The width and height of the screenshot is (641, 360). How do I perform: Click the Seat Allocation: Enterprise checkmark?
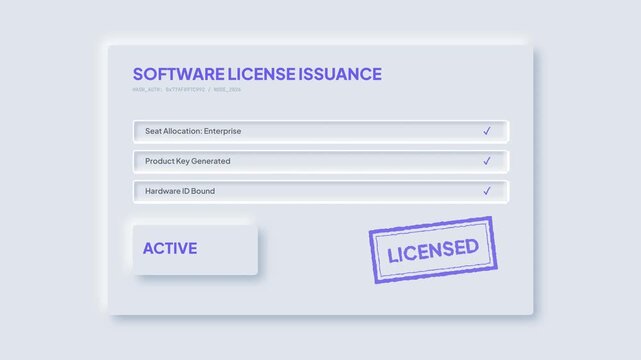pyautogui.click(x=486, y=131)
